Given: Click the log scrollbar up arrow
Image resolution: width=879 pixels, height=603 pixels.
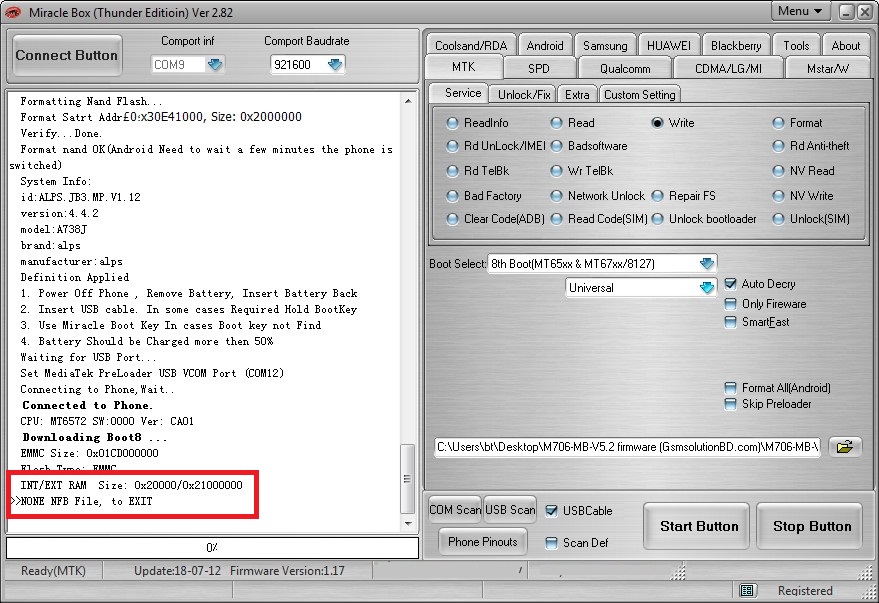Looking at the screenshot, I should 408,101.
